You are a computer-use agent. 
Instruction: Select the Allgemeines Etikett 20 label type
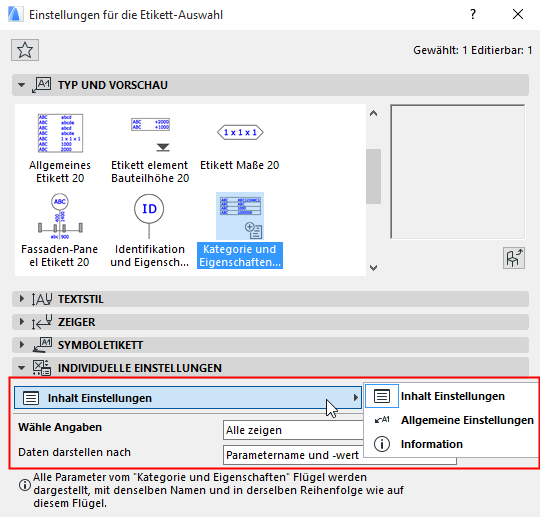[x=60, y=148]
